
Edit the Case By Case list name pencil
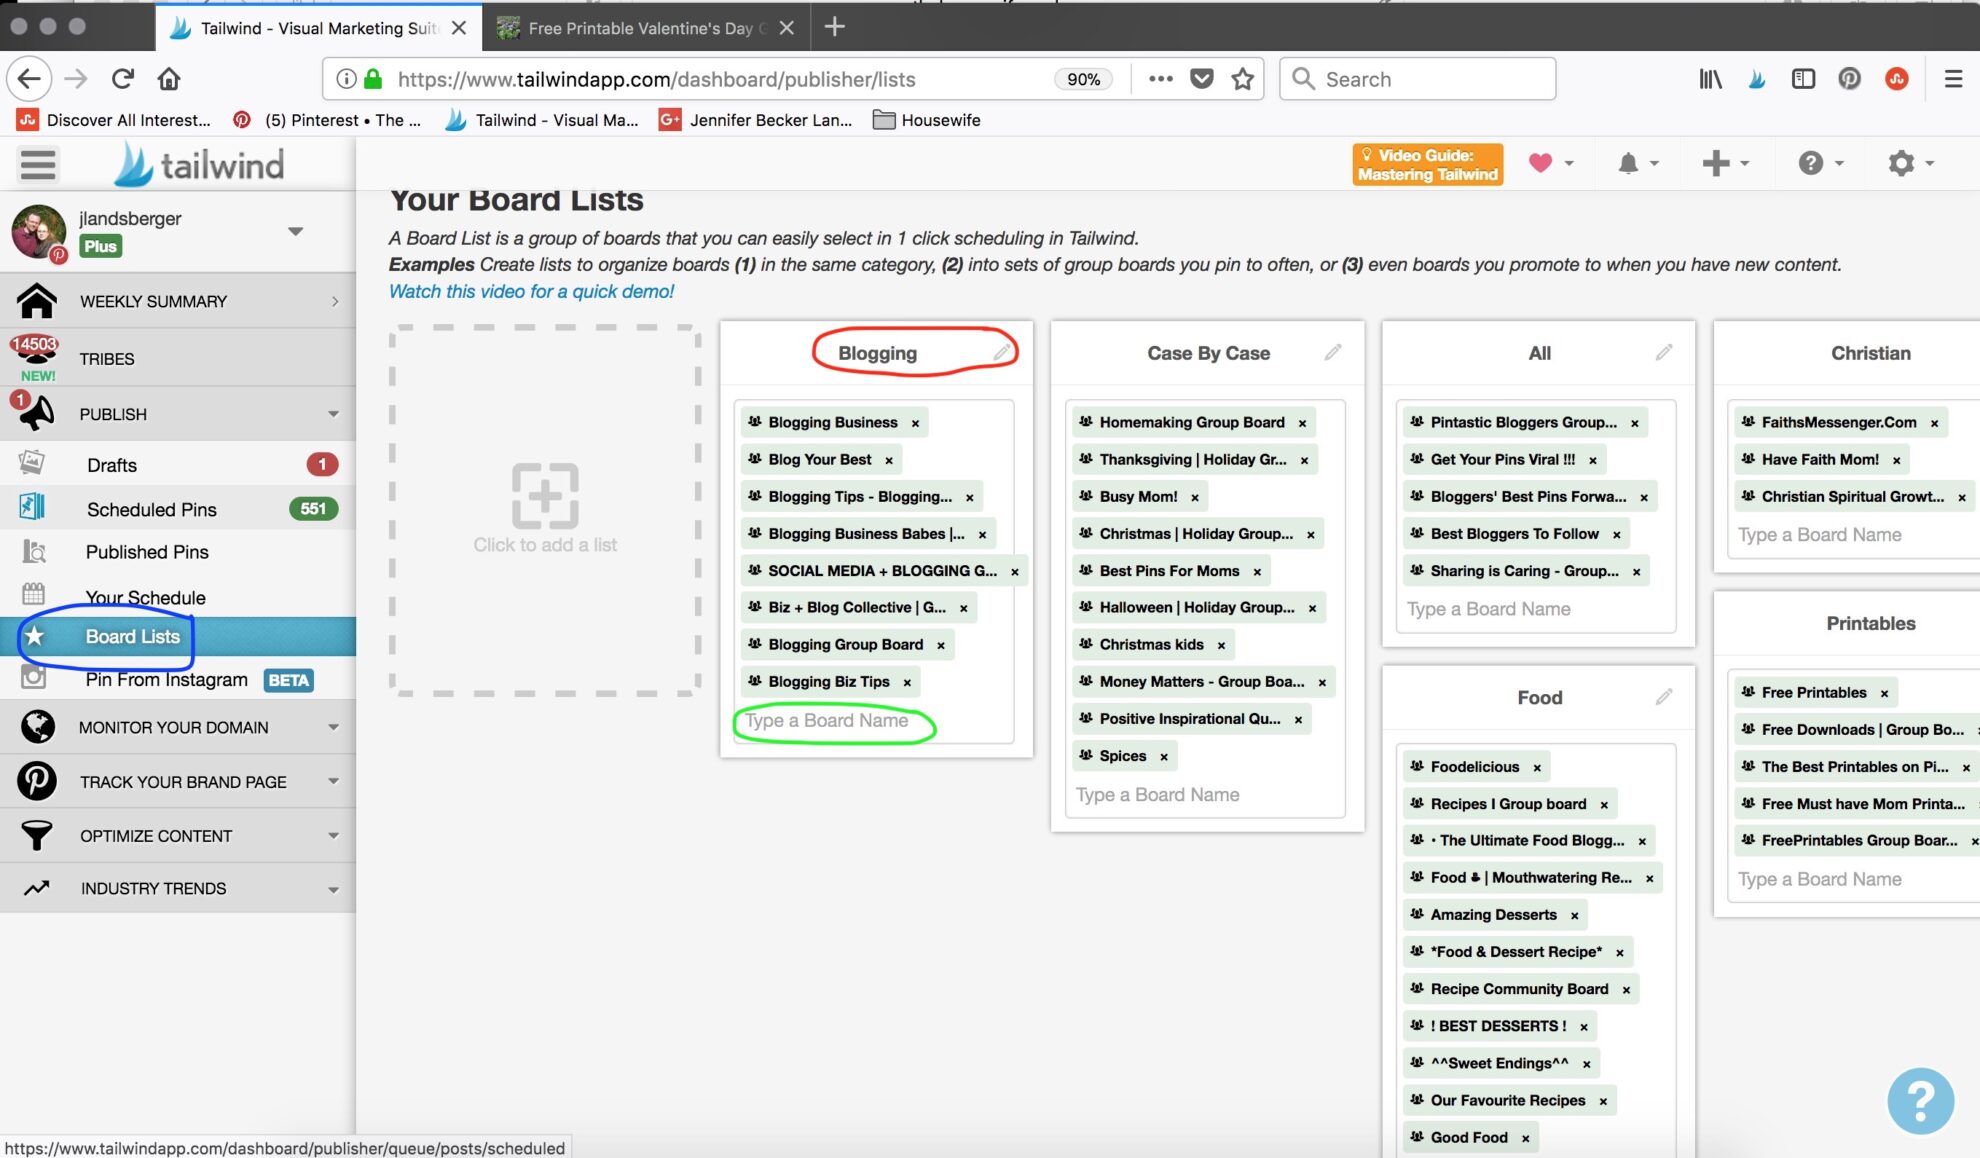point(1333,352)
